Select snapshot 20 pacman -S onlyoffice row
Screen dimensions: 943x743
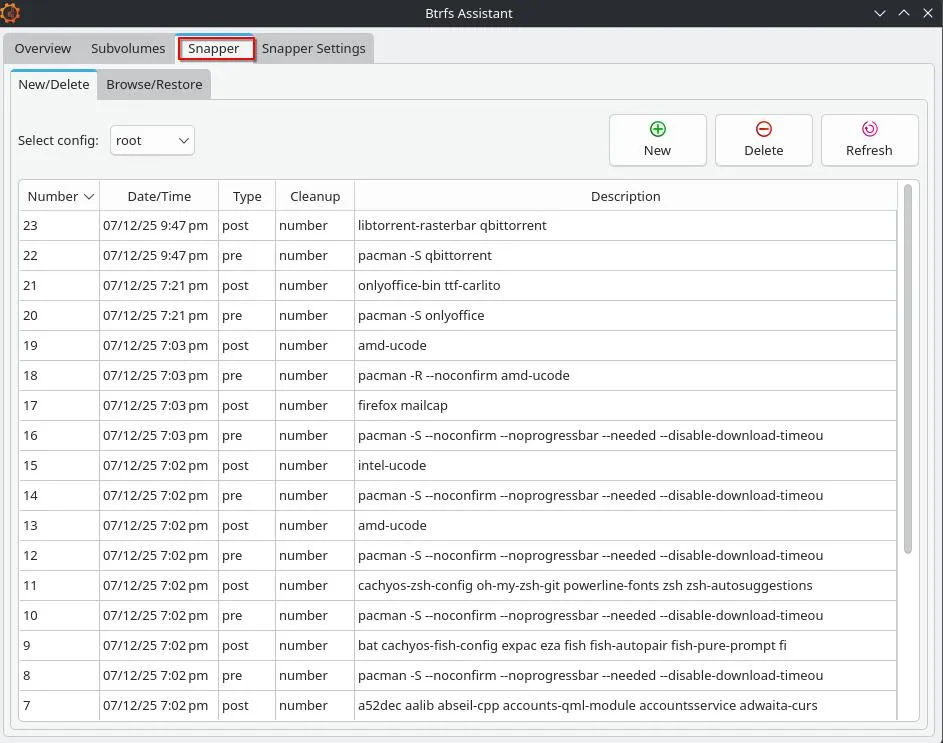click(458, 315)
